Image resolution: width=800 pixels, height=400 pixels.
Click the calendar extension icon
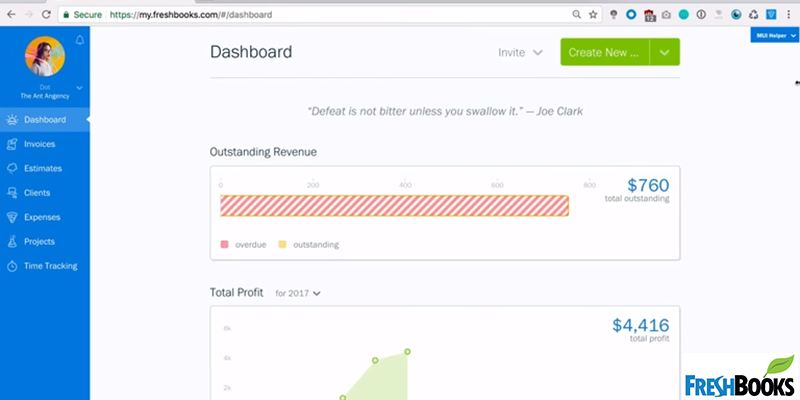tap(649, 15)
